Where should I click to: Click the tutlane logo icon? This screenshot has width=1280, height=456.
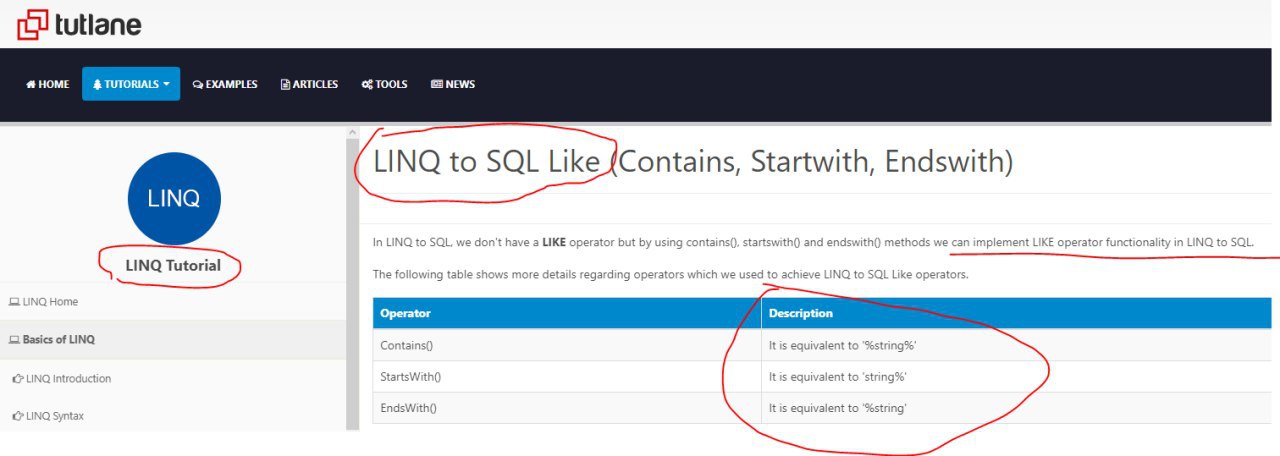(x=32, y=23)
